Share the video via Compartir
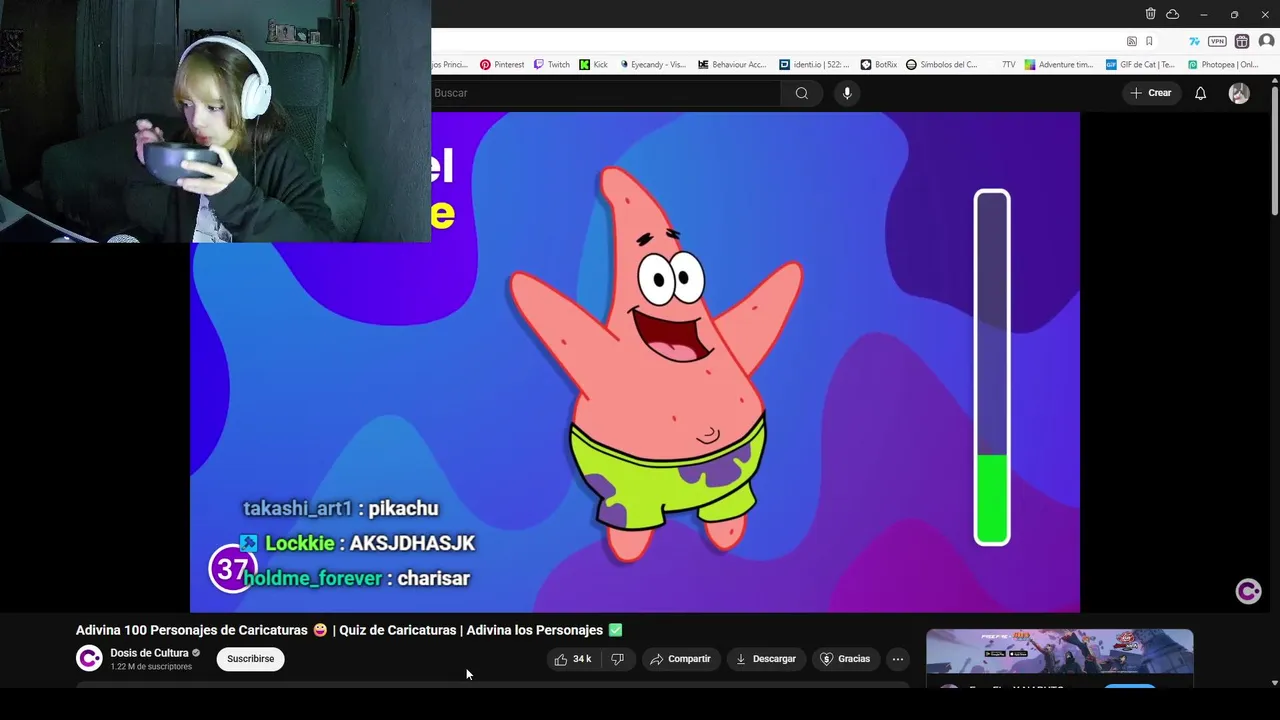 coord(680,659)
